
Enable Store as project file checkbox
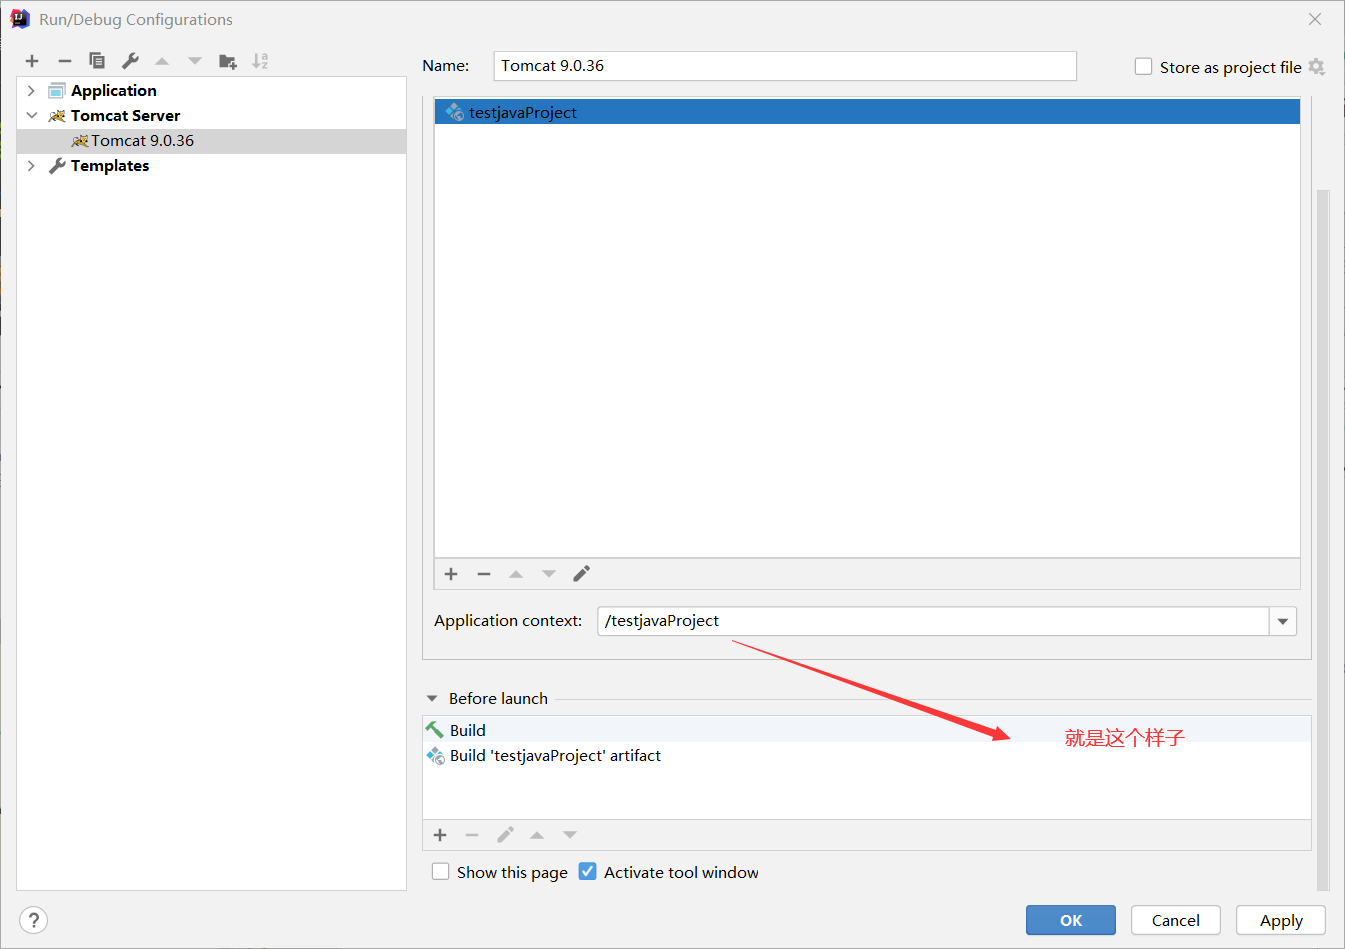click(1143, 67)
